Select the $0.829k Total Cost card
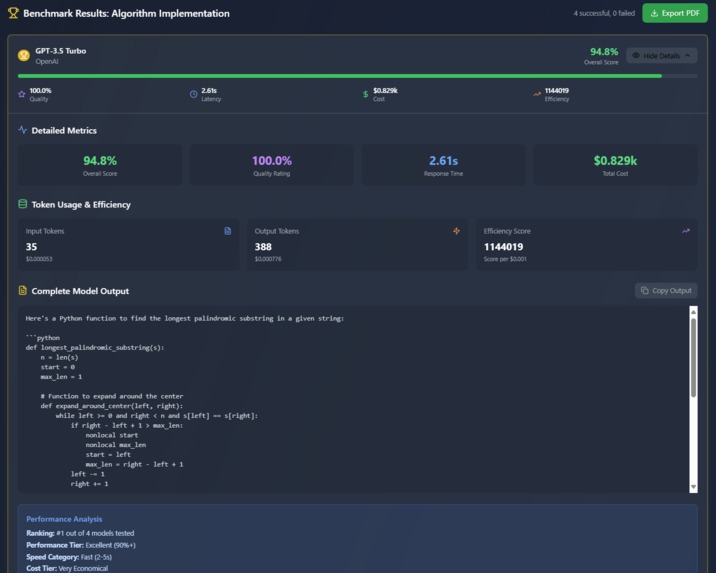Screen dimensions: 716x573 pyautogui.click(x=615, y=165)
